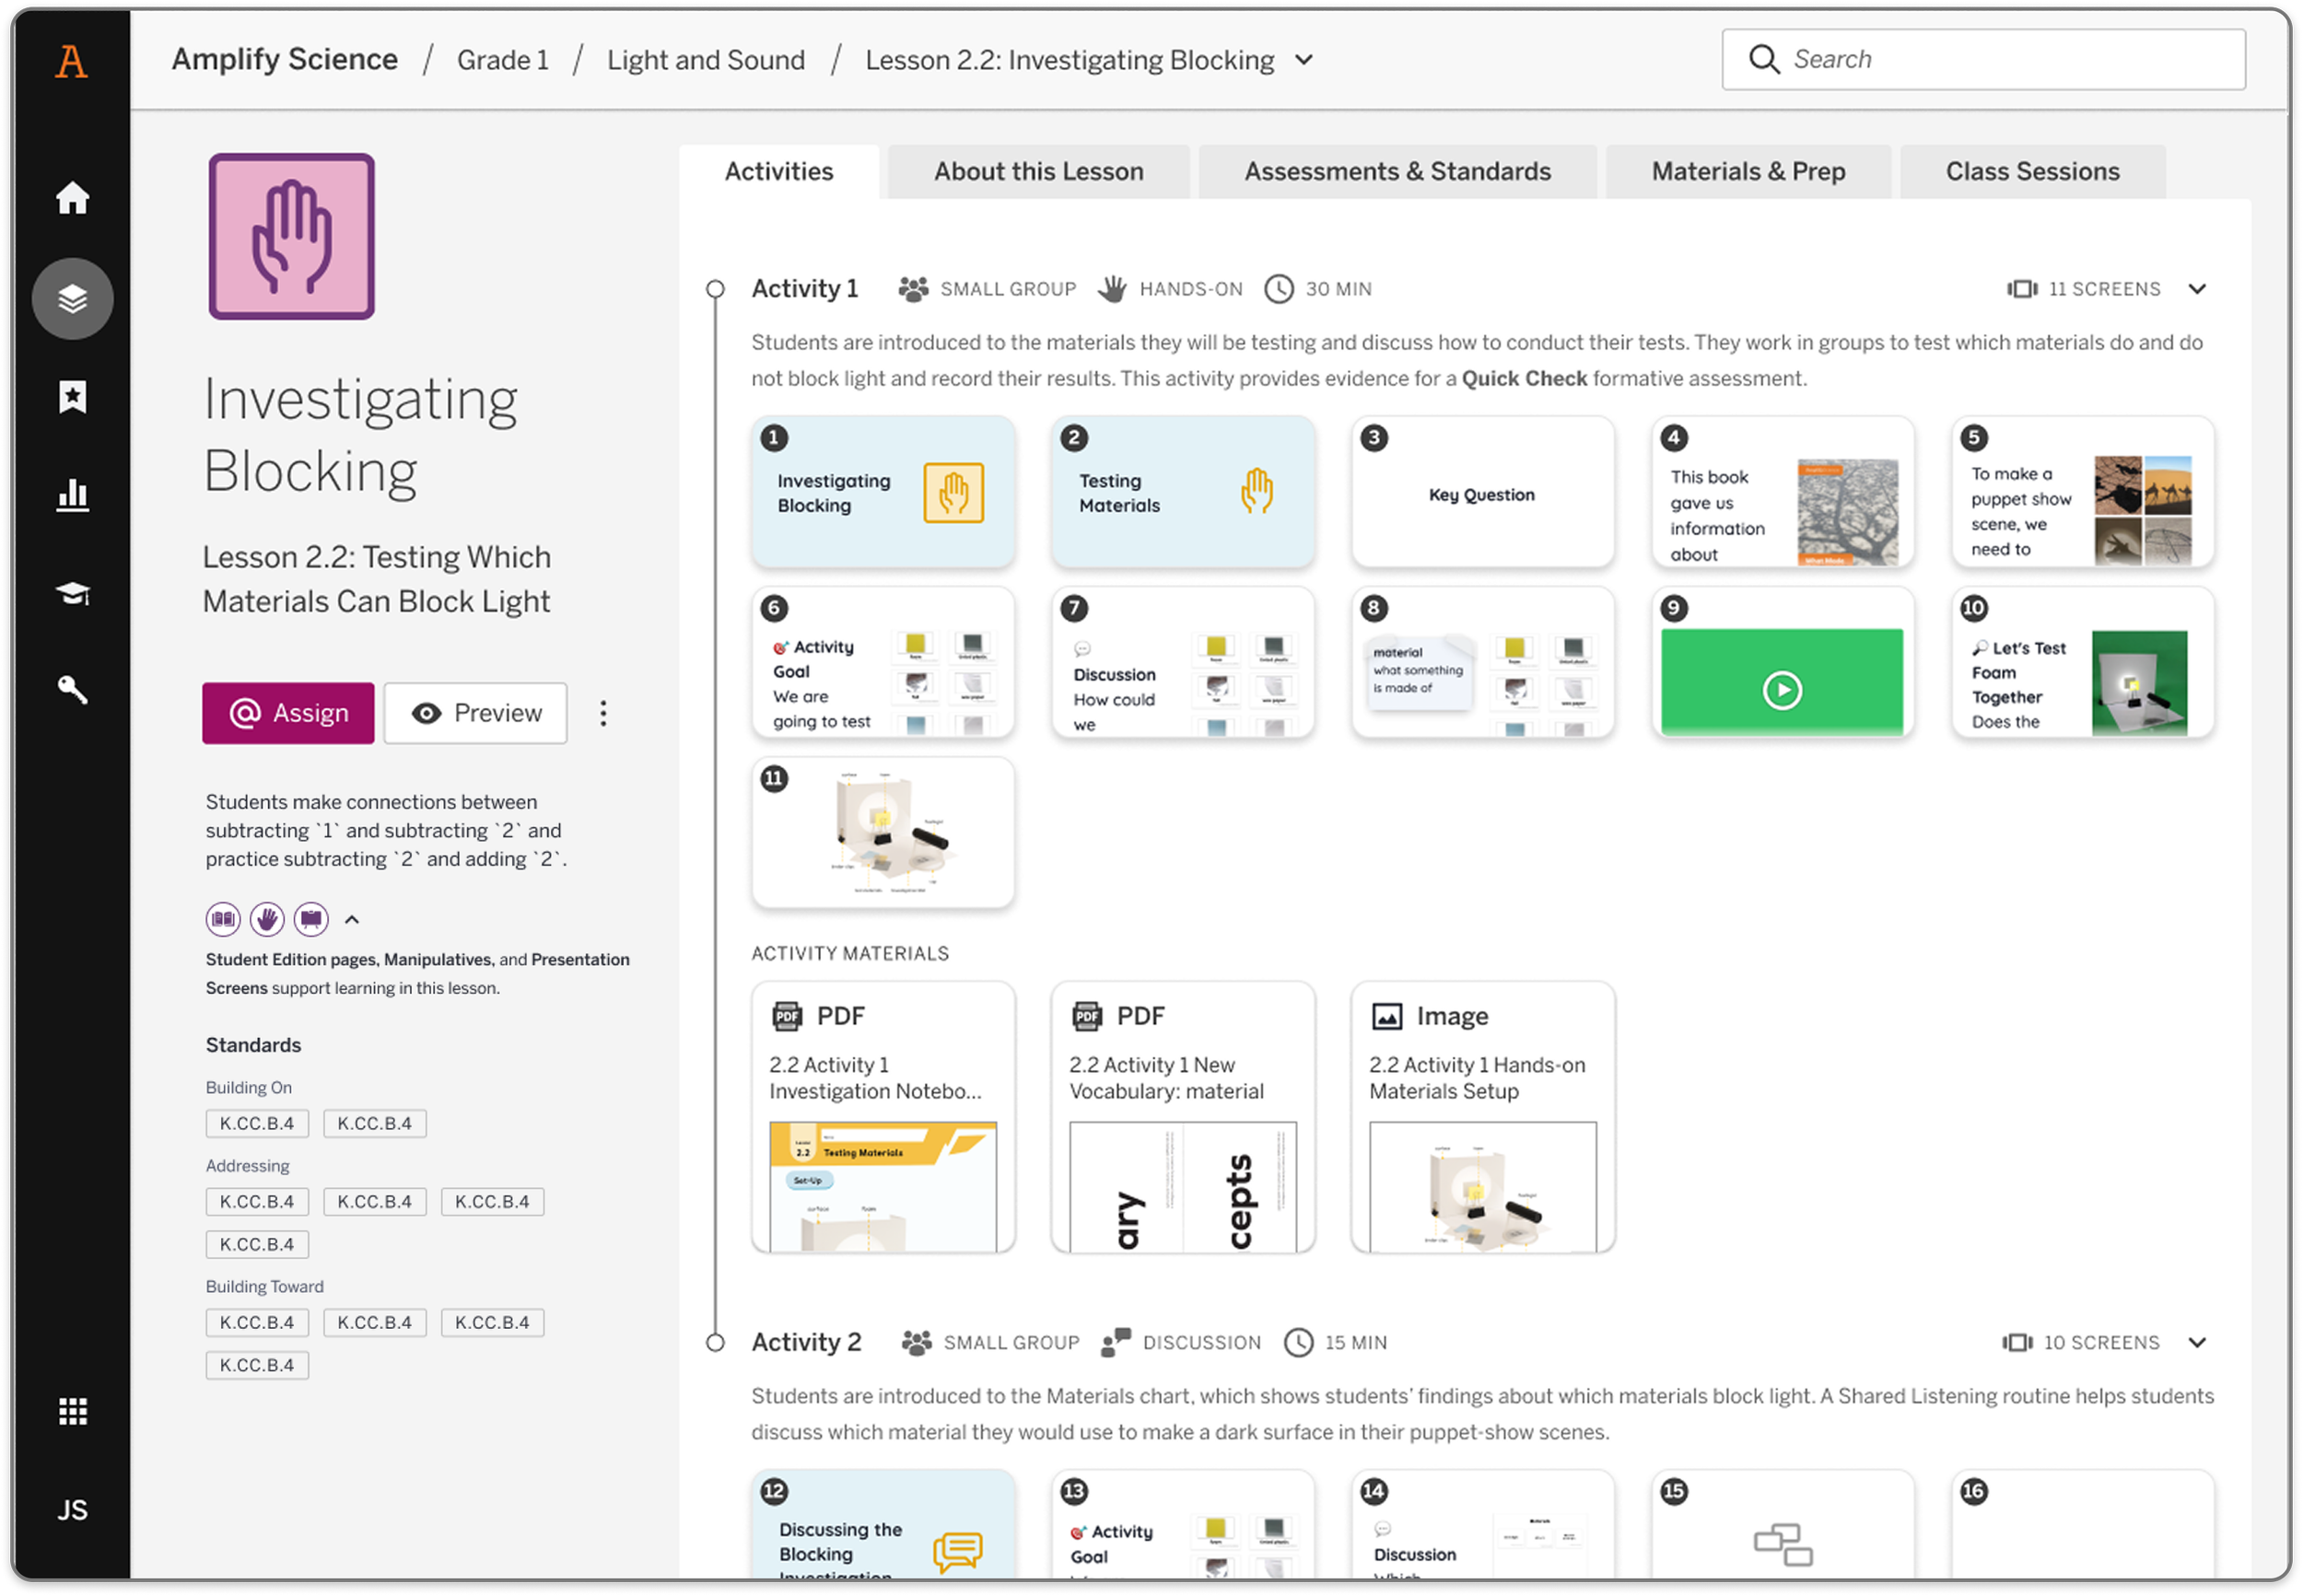2303x1596 pixels.
Task: Collapse the Activity 2 screens list
Action: click(2197, 1342)
